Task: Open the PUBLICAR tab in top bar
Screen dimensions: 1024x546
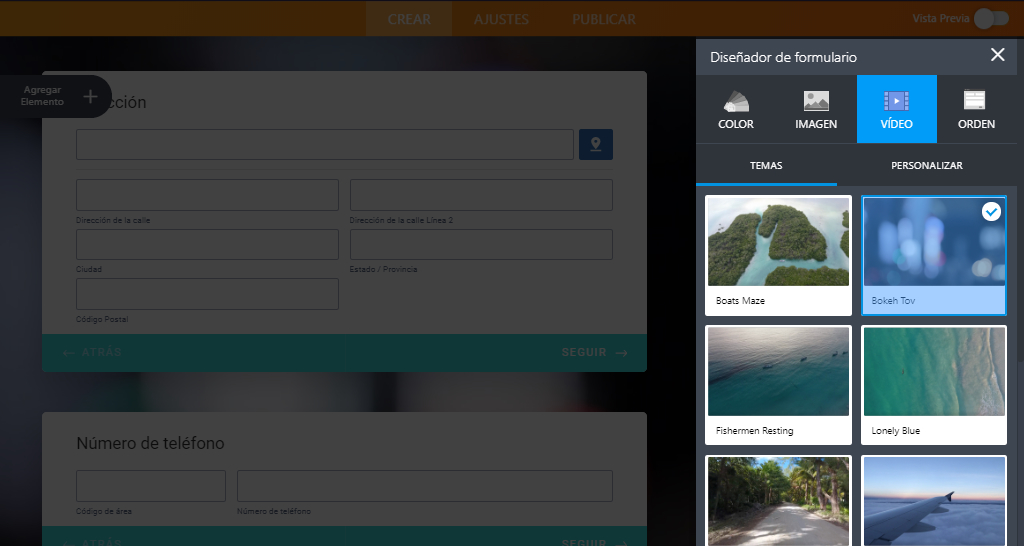Action: click(604, 19)
